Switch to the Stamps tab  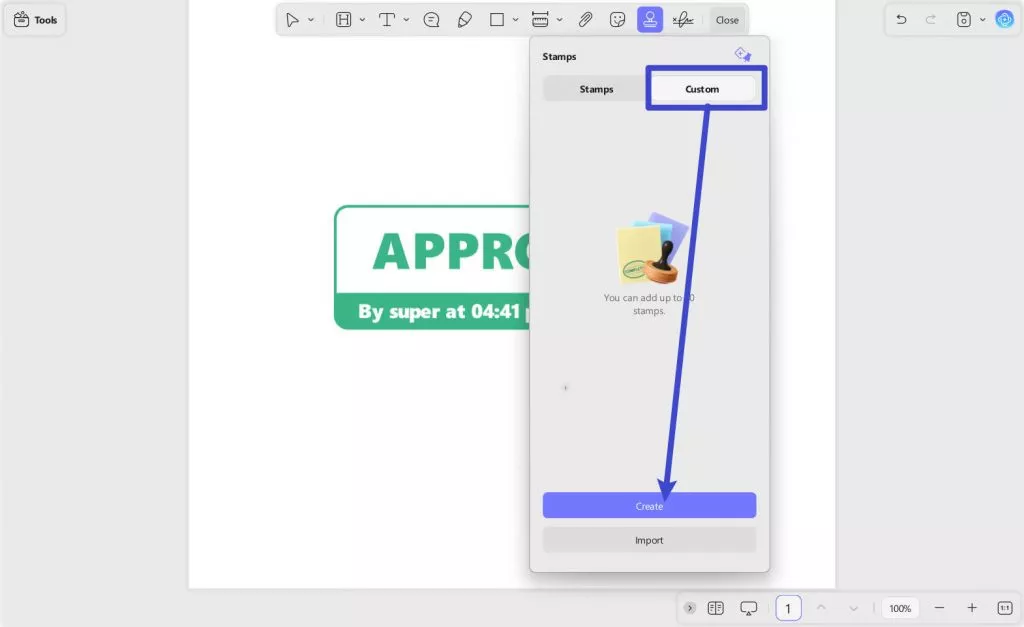(596, 89)
